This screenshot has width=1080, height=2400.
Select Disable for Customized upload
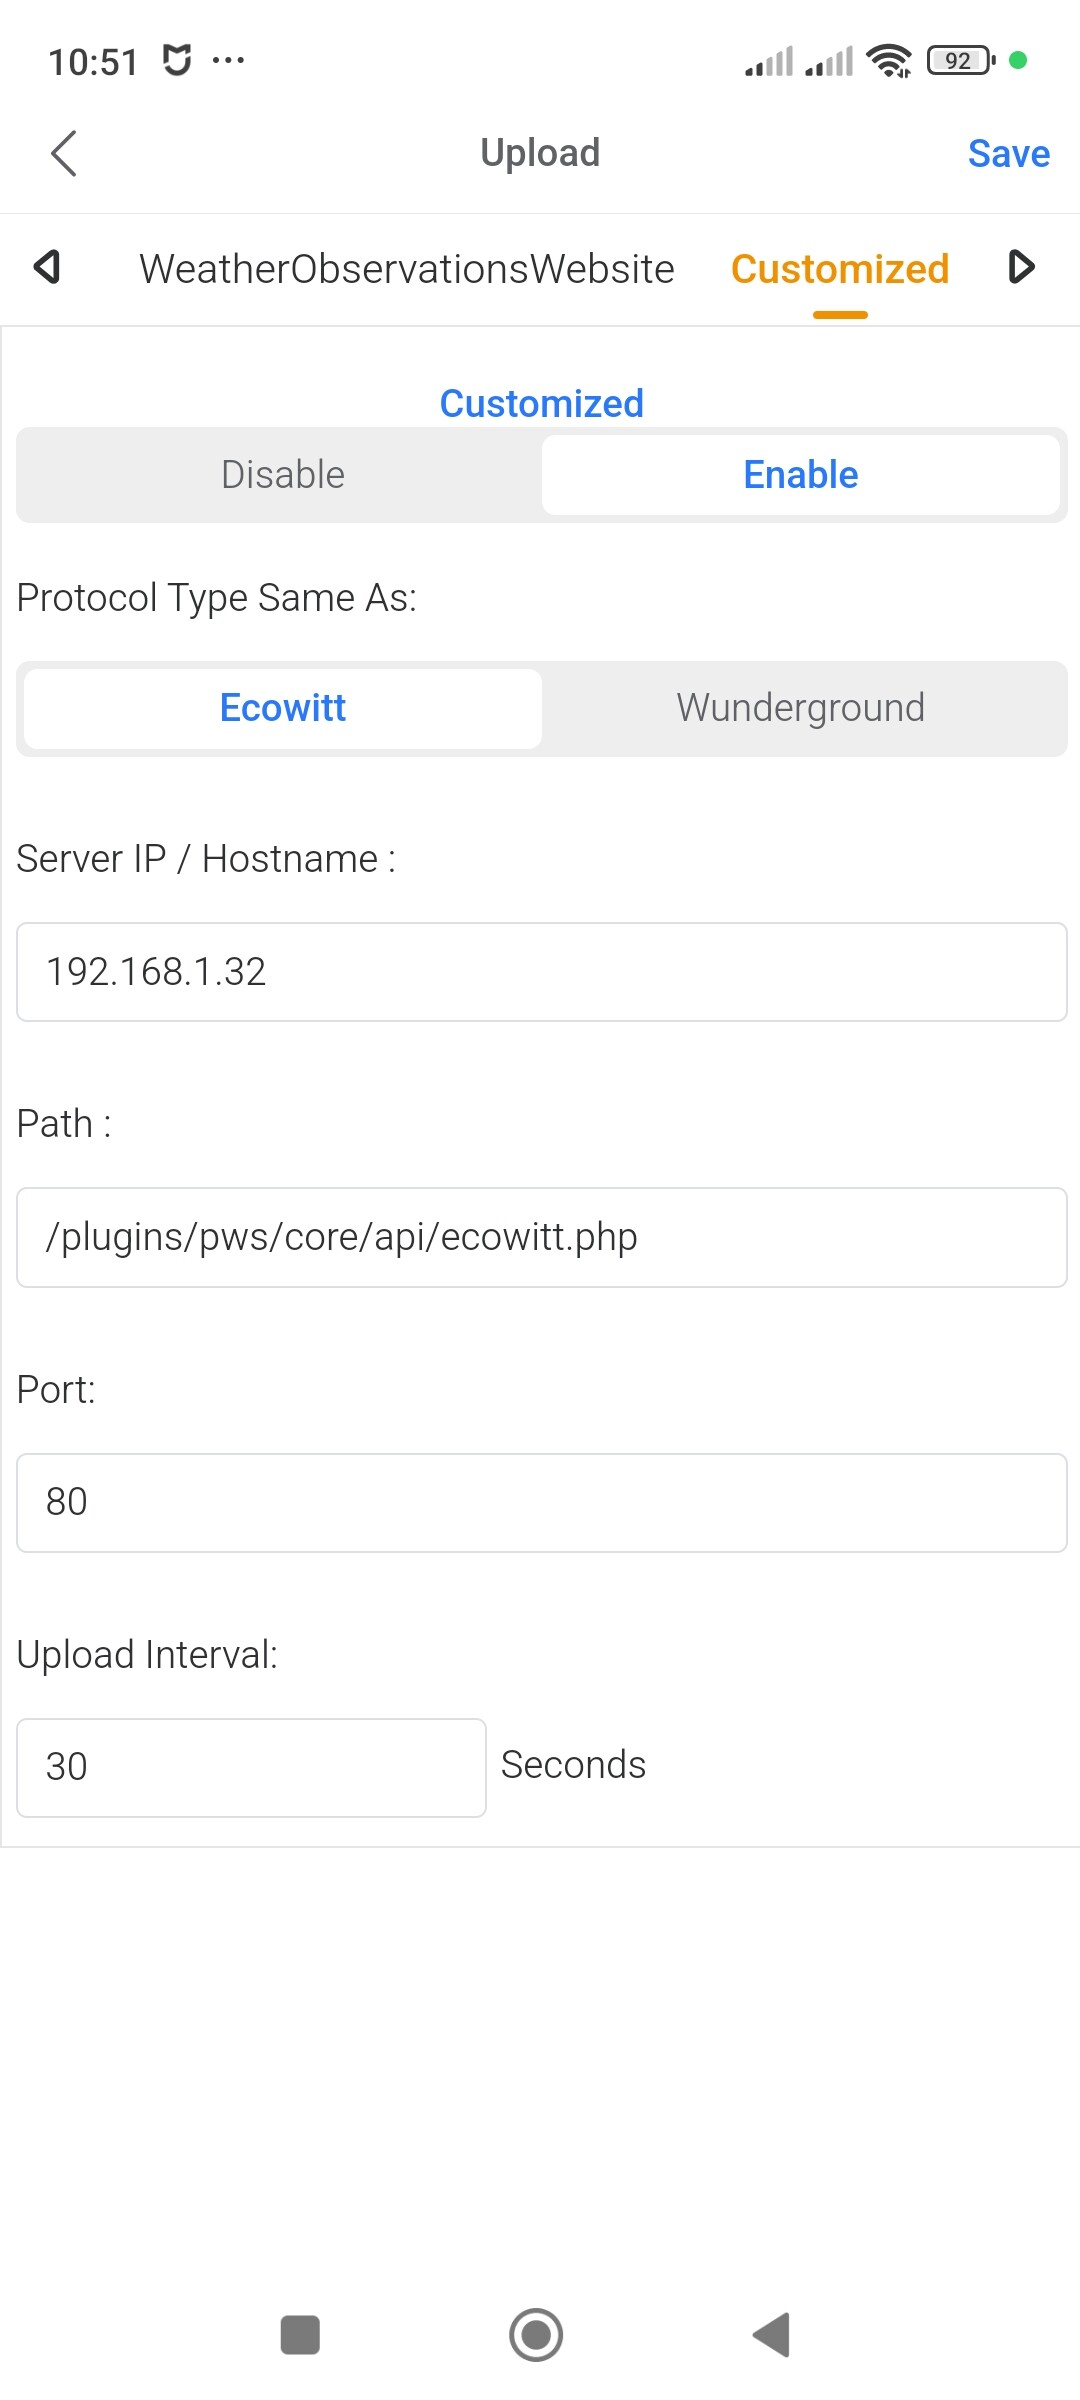click(x=282, y=475)
